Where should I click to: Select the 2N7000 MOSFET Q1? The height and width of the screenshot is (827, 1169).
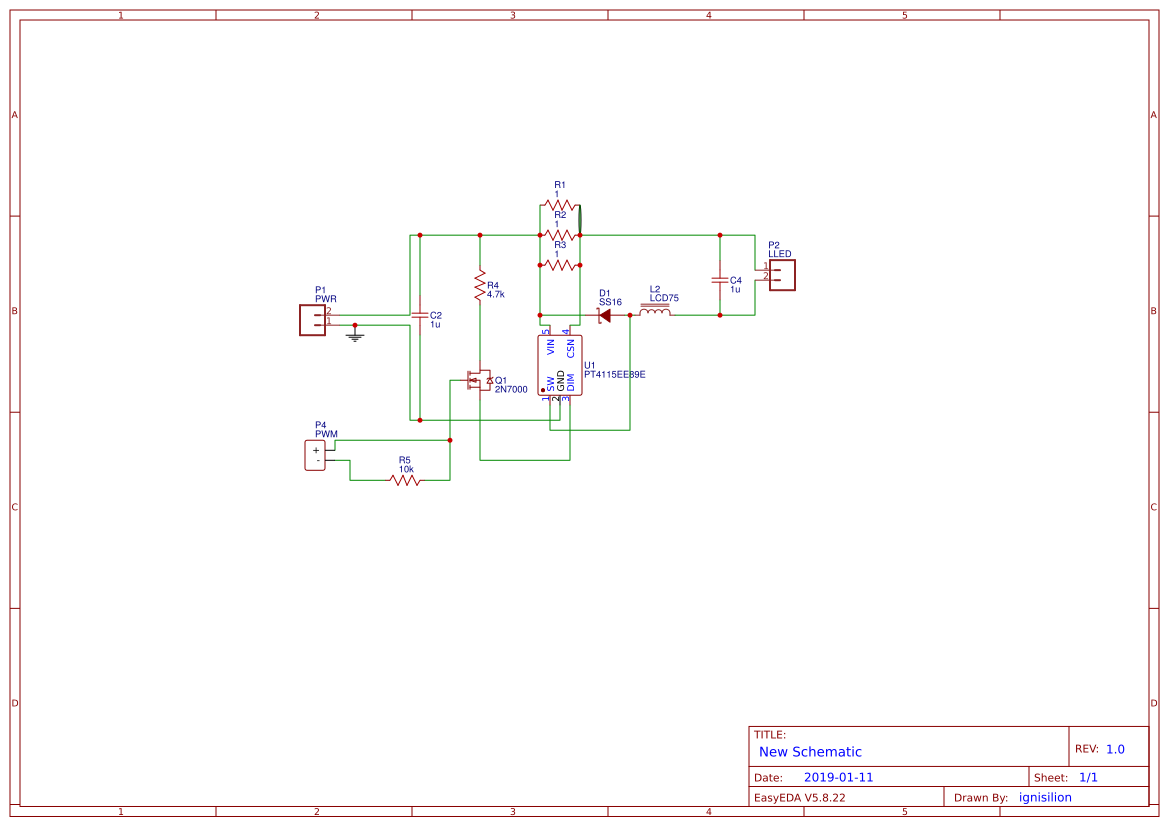pos(477,381)
